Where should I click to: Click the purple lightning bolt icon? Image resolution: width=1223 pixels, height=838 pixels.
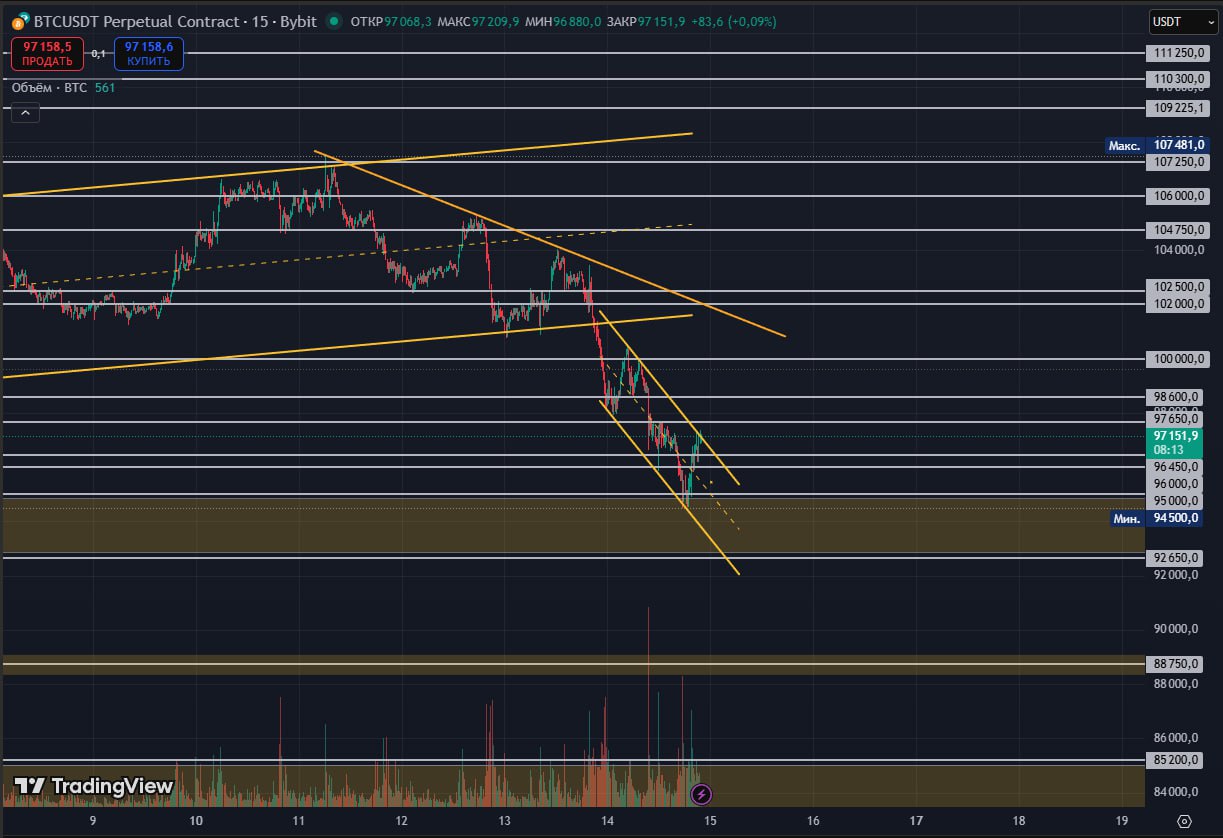point(702,795)
